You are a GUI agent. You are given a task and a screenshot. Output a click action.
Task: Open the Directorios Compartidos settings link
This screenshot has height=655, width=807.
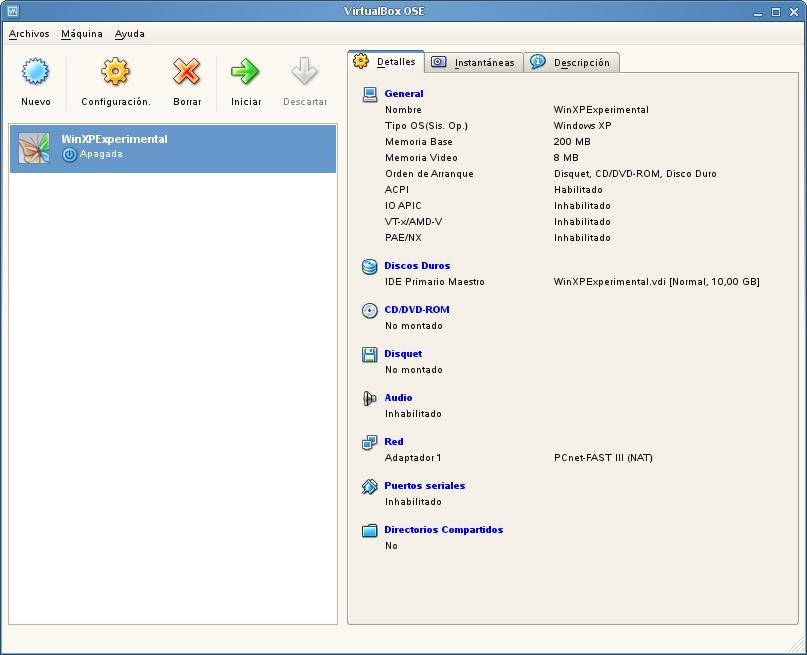[444, 529]
